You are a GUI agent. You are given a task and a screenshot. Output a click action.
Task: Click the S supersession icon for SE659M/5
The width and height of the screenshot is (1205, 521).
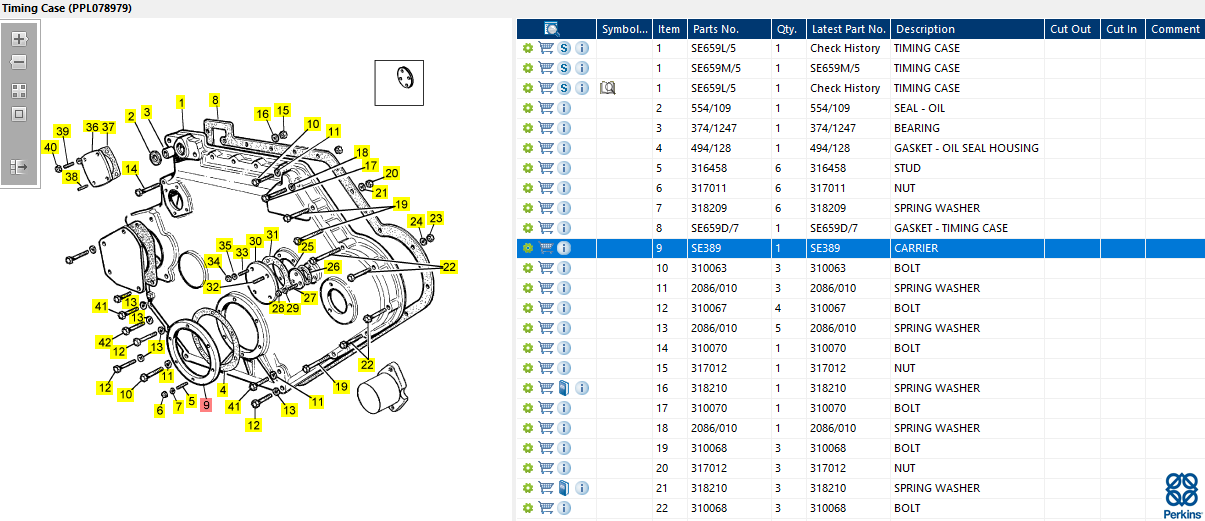pos(564,68)
